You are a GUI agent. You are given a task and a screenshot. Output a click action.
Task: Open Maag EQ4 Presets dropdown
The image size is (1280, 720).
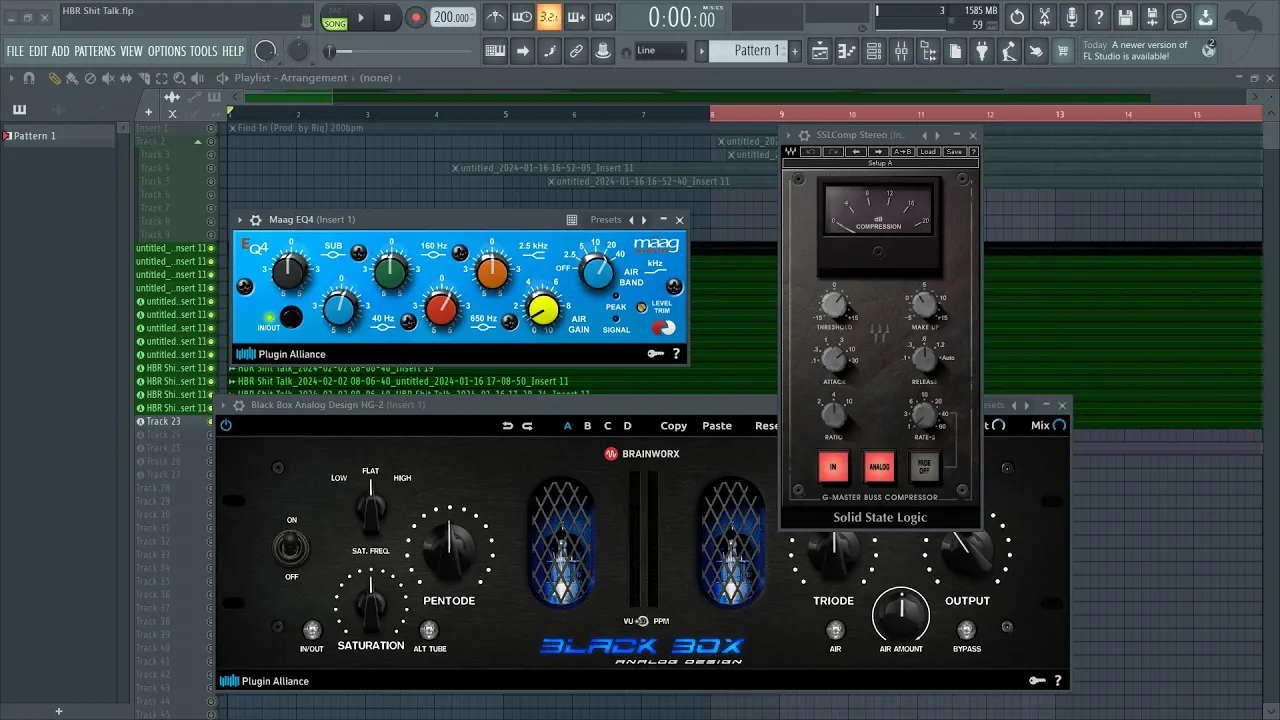(x=606, y=220)
